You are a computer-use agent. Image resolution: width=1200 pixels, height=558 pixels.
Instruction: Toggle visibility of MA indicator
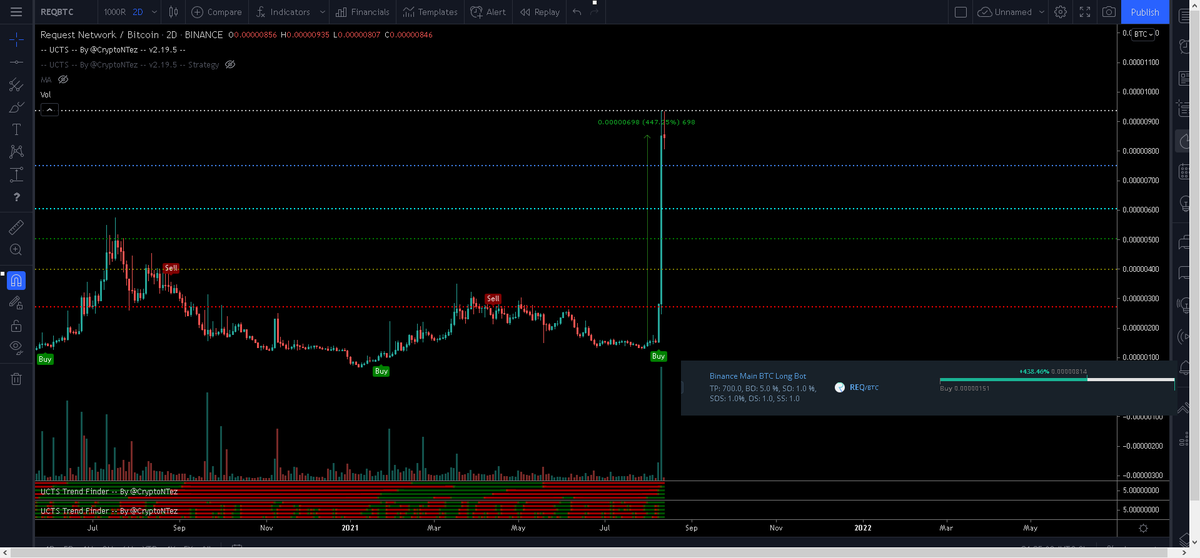(62, 79)
